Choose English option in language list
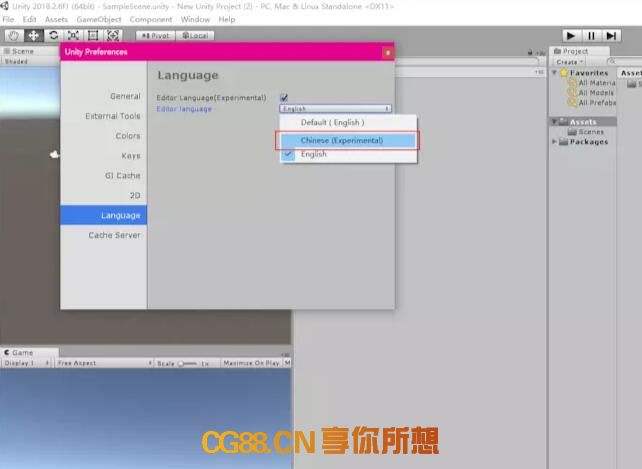This screenshot has height=469, width=642. click(x=348, y=154)
